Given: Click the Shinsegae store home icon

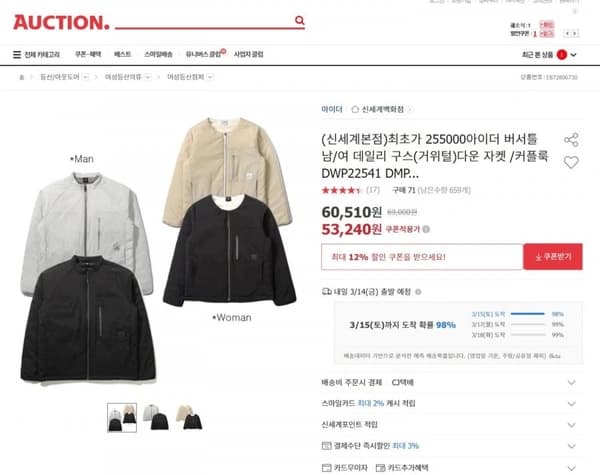Looking at the screenshot, I should 355,109.
